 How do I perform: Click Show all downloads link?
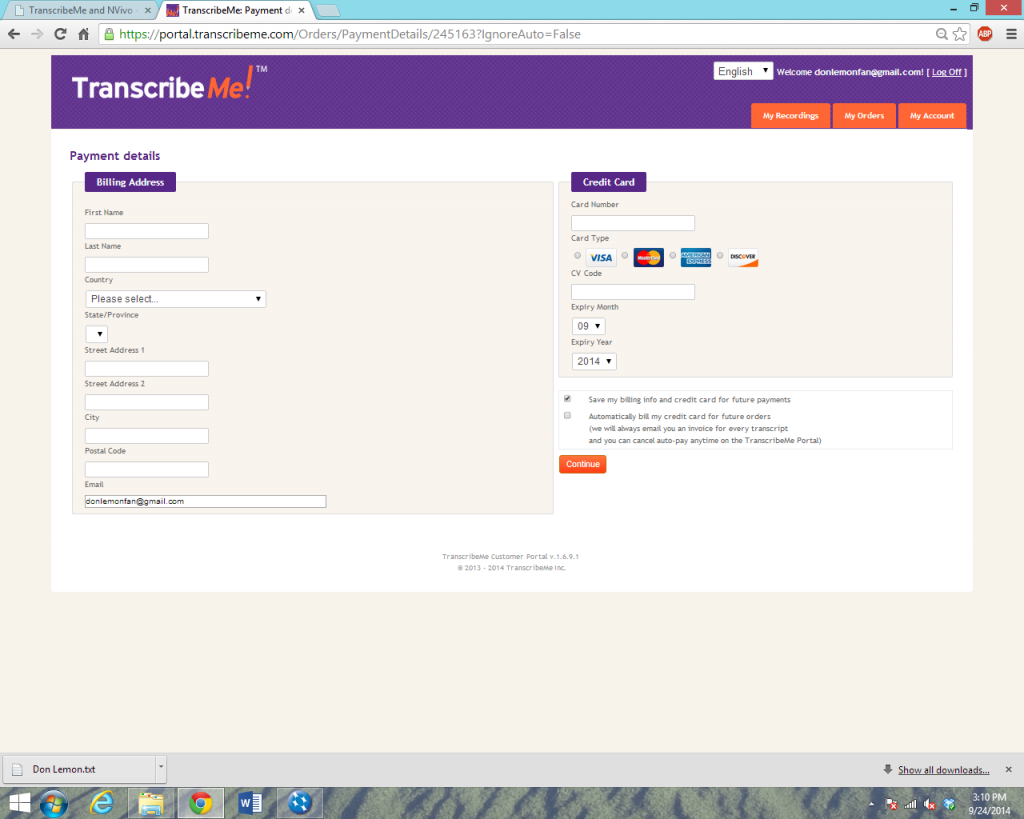coord(943,770)
